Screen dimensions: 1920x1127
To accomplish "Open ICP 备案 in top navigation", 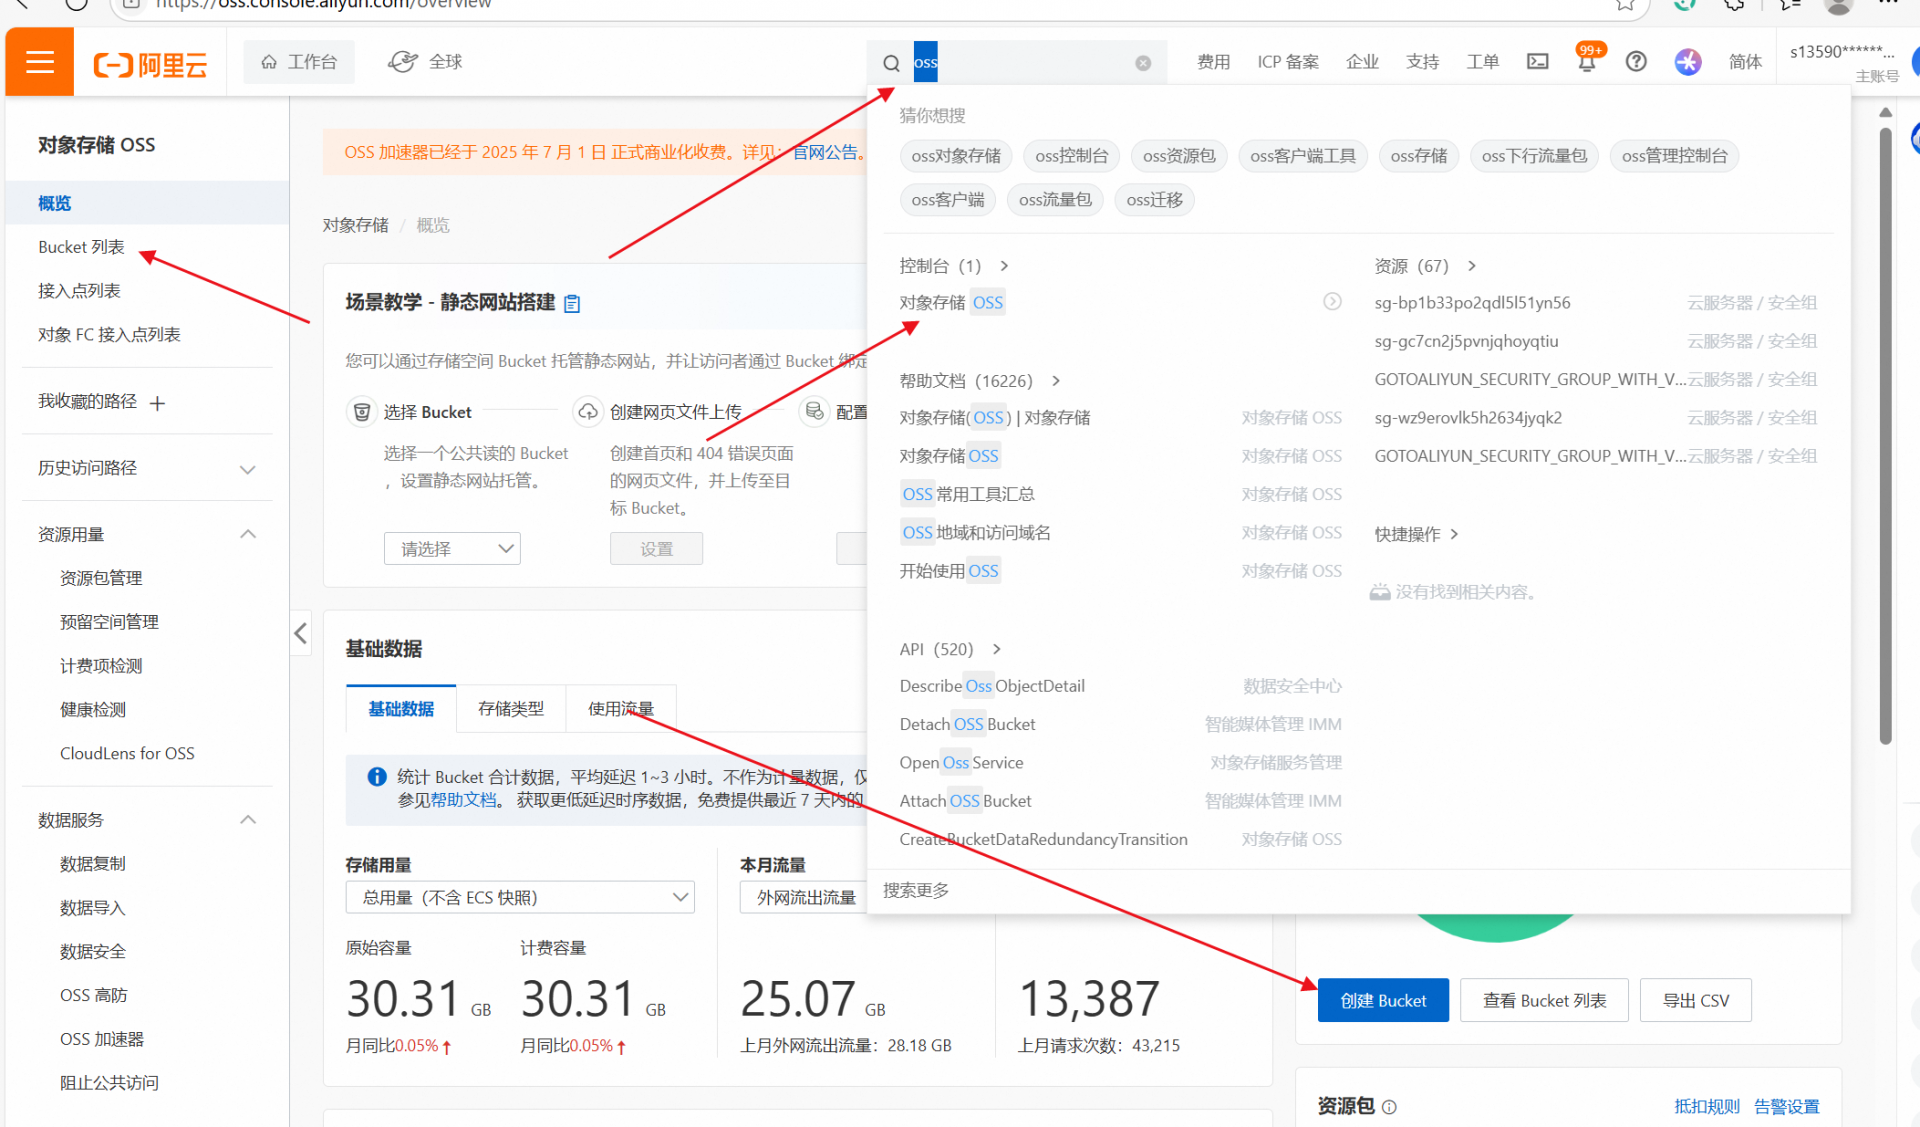I will pos(1288,62).
